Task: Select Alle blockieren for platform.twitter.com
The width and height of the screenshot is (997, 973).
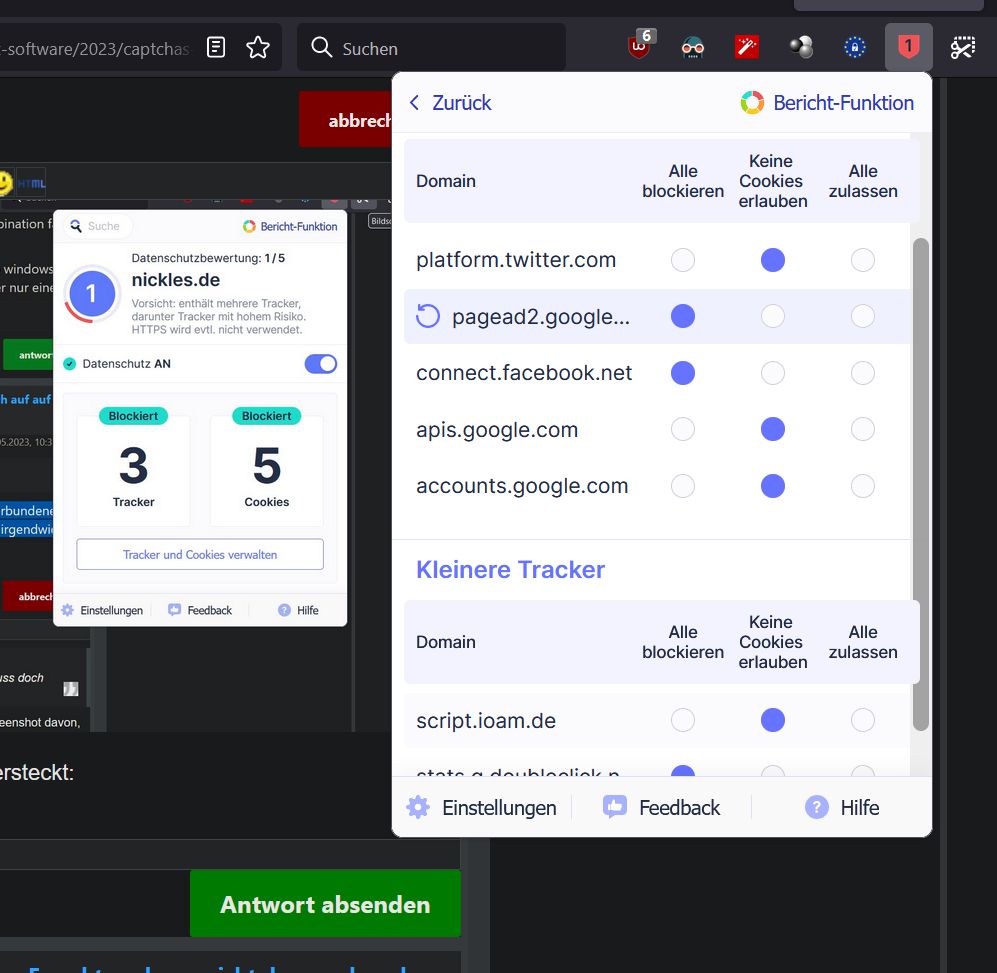Action: 683,260
